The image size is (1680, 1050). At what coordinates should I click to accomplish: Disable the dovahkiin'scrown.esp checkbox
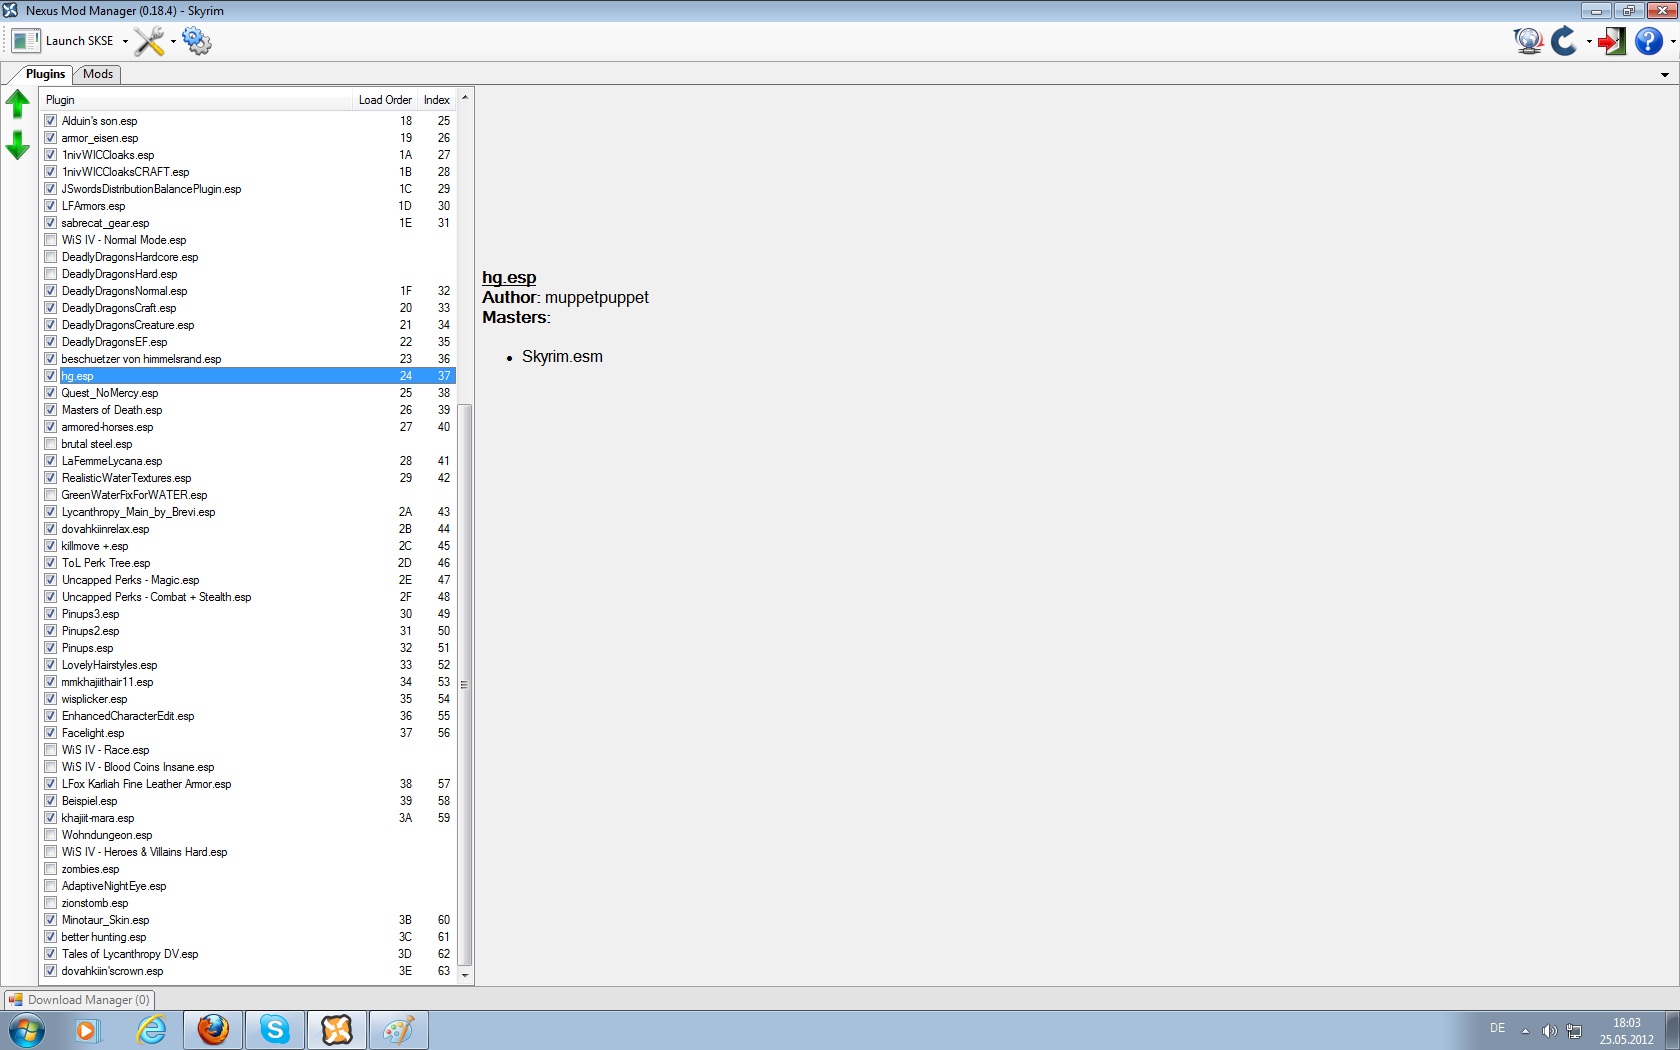[51, 971]
